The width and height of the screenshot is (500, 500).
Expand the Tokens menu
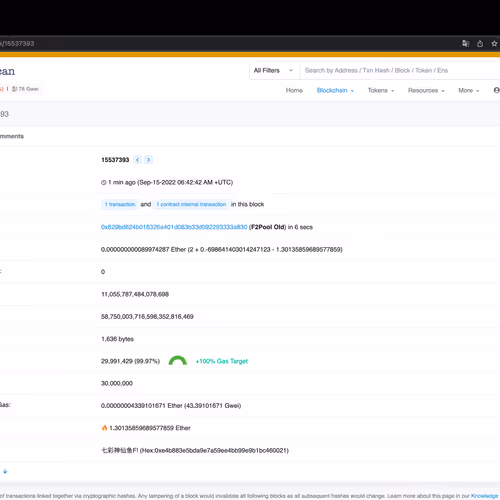(381, 90)
